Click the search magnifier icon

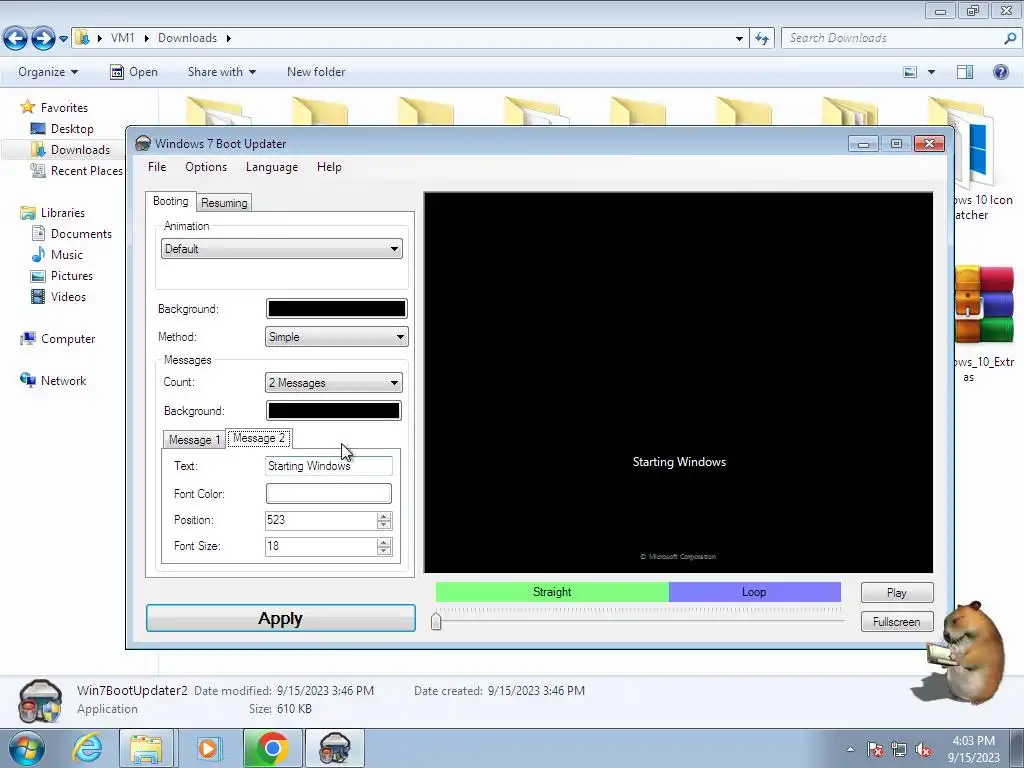coord(1010,39)
